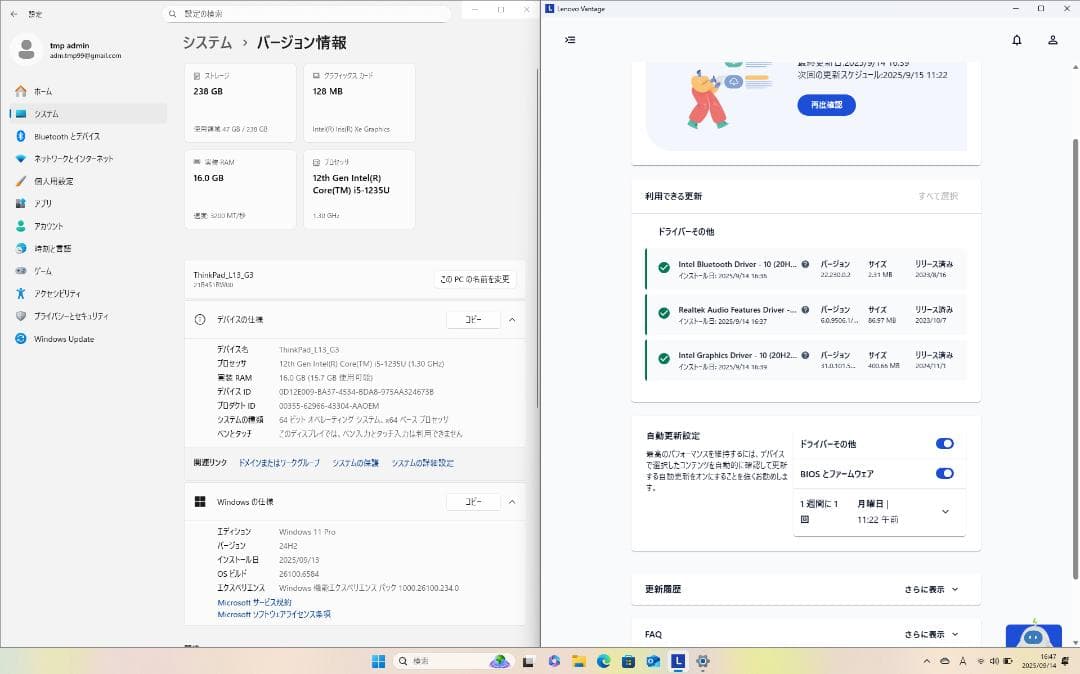Open the Lenovo Vantage navigation menu icon
Image resolution: width=1080 pixels, height=674 pixels.
coord(569,38)
